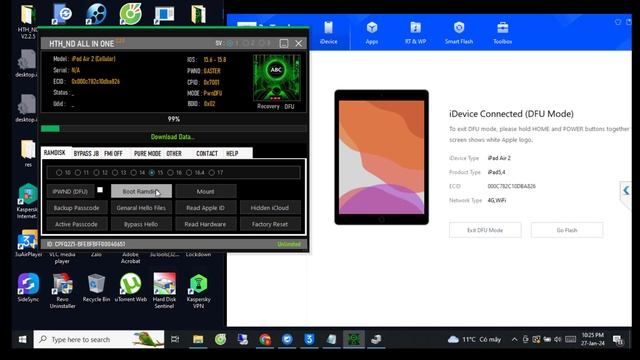Choose iOS 14 ramdisk radio button
640x360 pixels.
click(133, 173)
